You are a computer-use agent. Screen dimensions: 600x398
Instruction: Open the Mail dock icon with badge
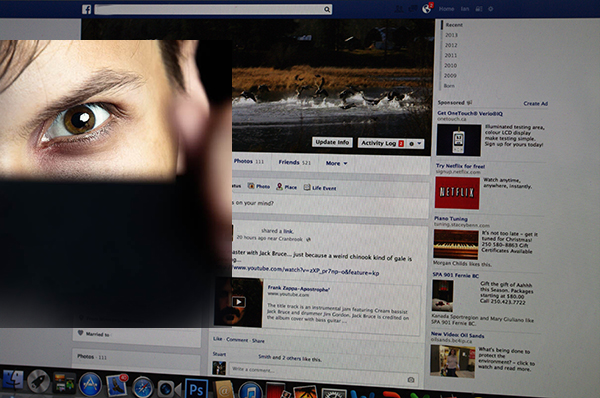click(117, 385)
